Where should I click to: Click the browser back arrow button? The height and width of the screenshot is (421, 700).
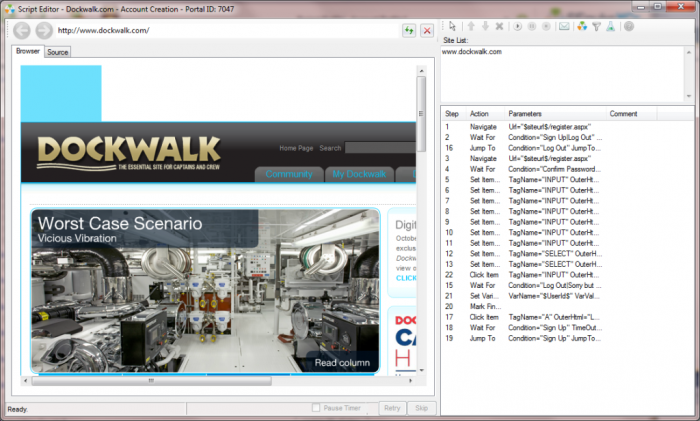pyautogui.click(x=21, y=30)
